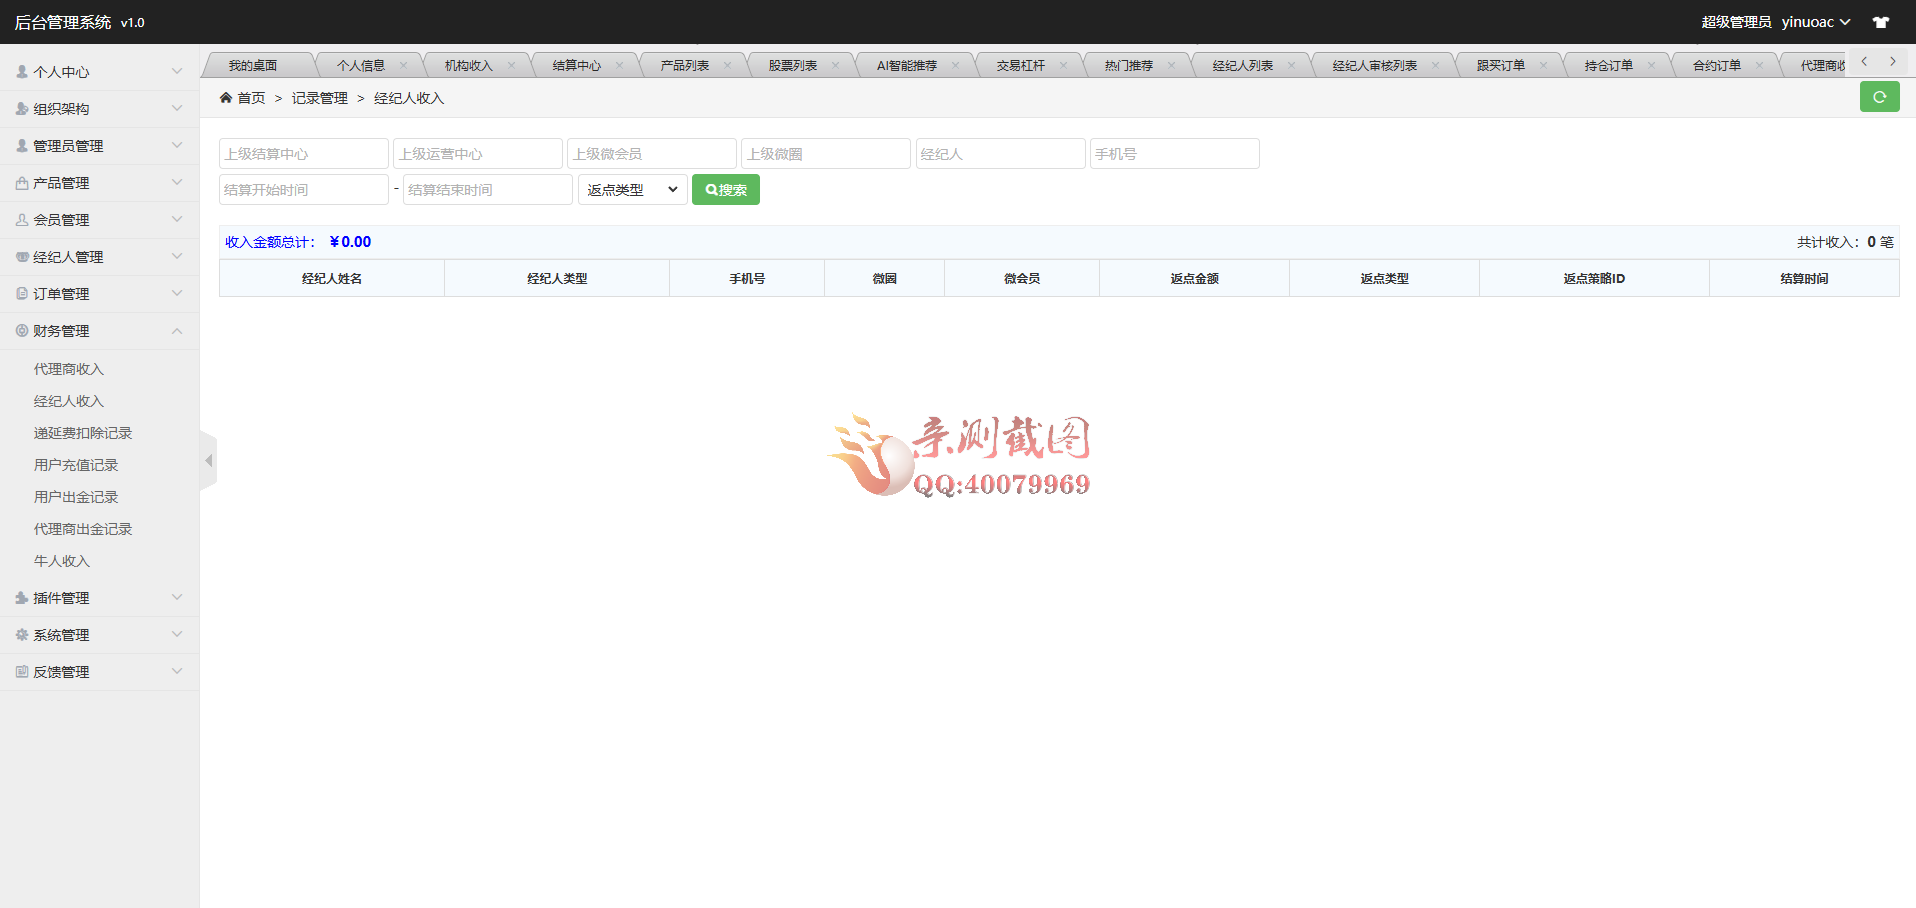Expand the 系统管理 sidebar menu
The image size is (1916, 908).
click(x=99, y=635)
